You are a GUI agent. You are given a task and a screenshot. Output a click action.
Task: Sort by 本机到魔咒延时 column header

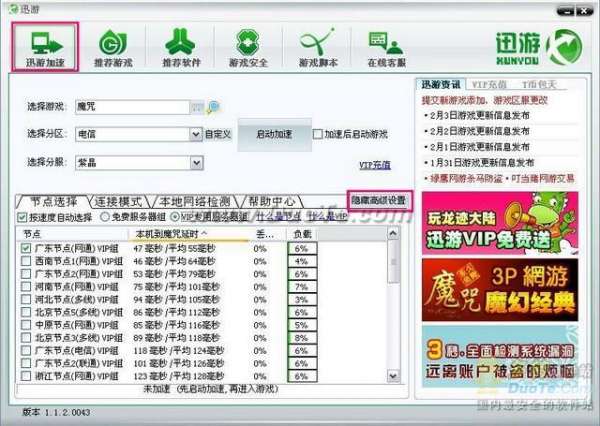coord(189,234)
